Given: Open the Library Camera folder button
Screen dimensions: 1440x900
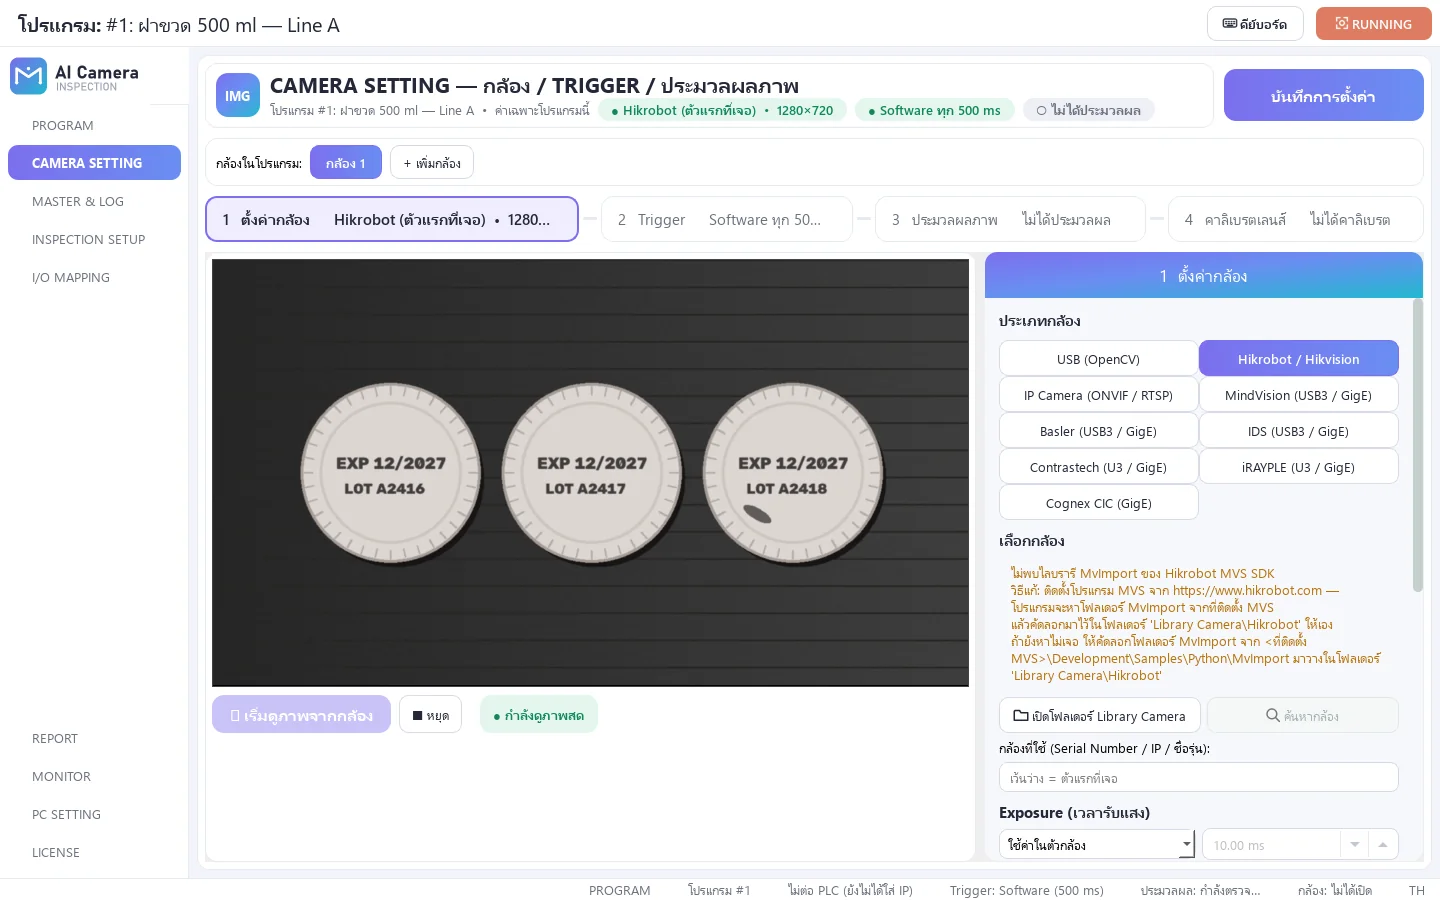Looking at the screenshot, I should (1099, 715).
